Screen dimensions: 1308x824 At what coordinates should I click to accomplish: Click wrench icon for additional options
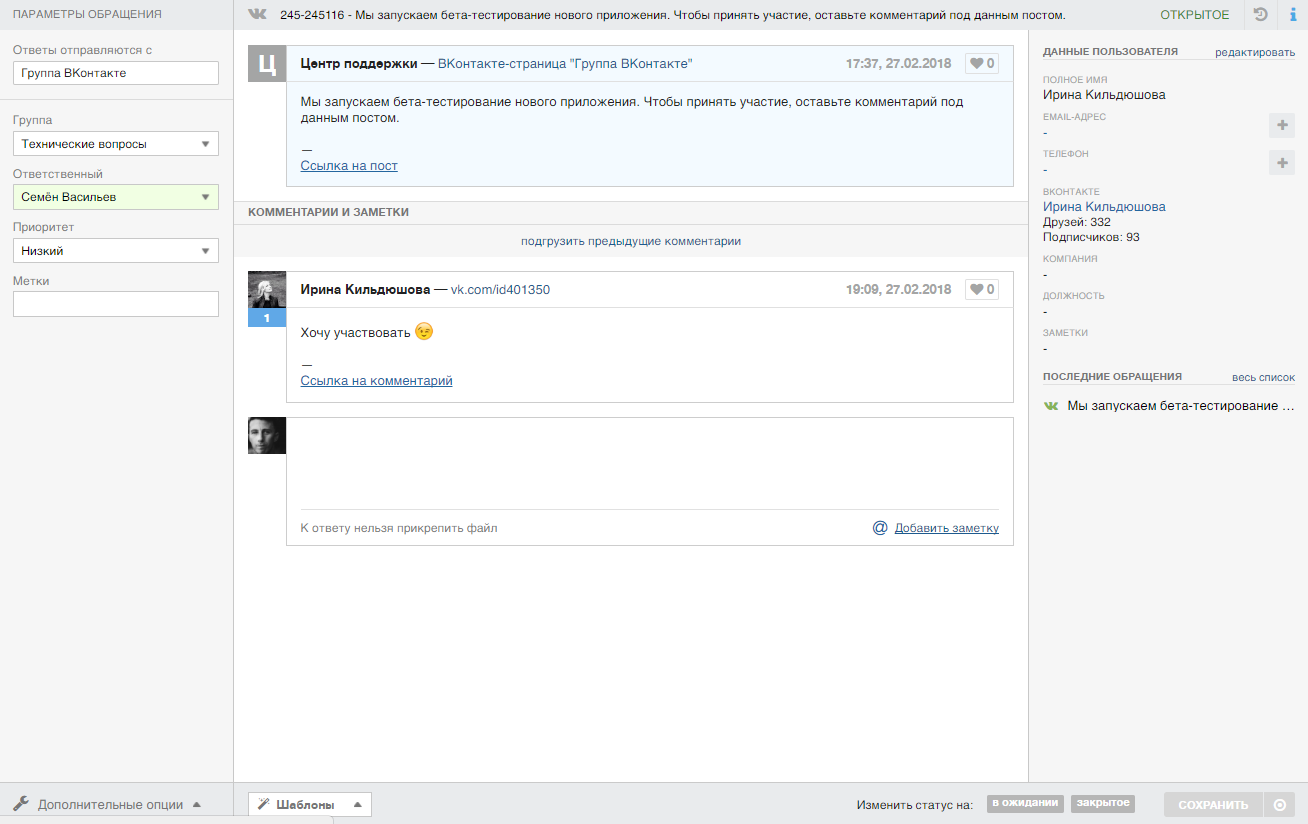point(21,803)
